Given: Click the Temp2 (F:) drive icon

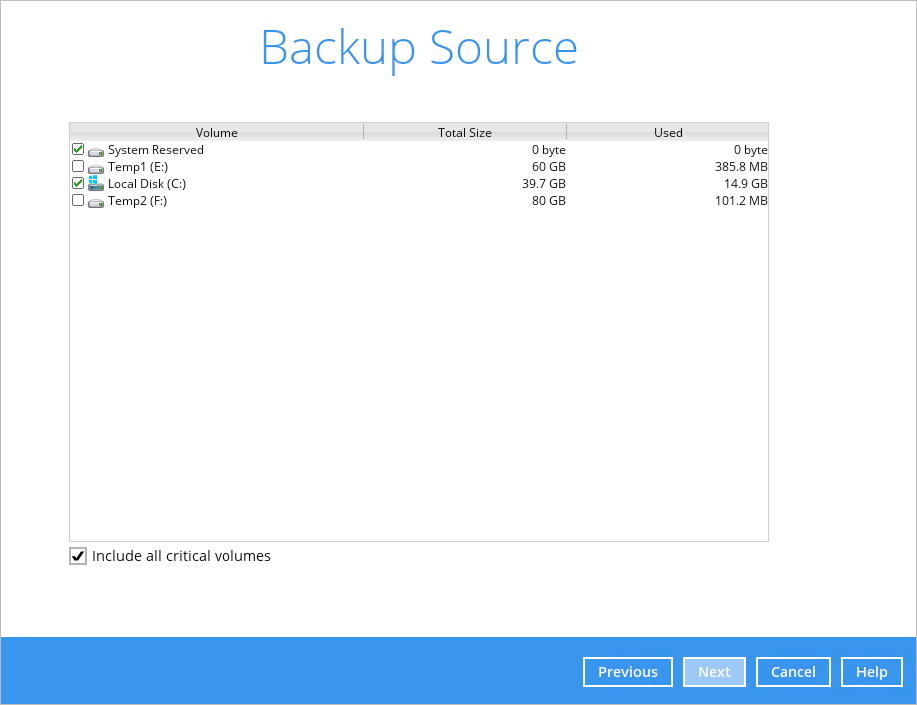Looking at the screenshot, I should (x=96, y=202).
